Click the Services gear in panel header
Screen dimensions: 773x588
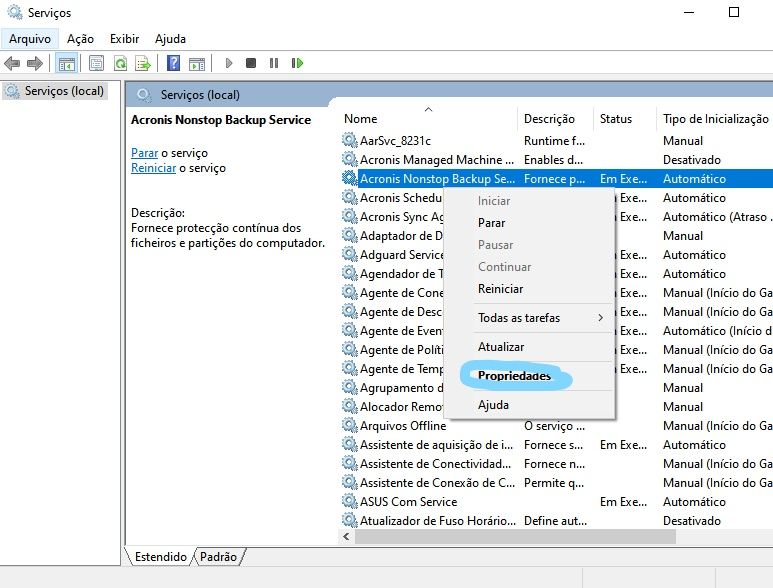(144, 95)
